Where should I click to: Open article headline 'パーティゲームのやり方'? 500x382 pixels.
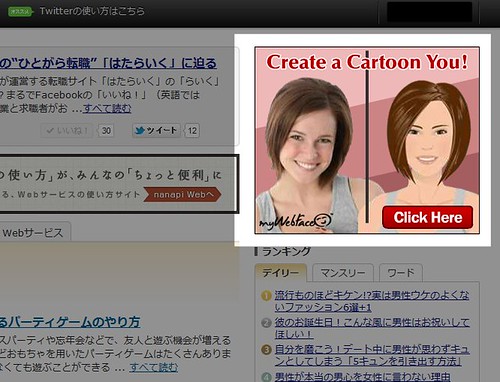70,322
